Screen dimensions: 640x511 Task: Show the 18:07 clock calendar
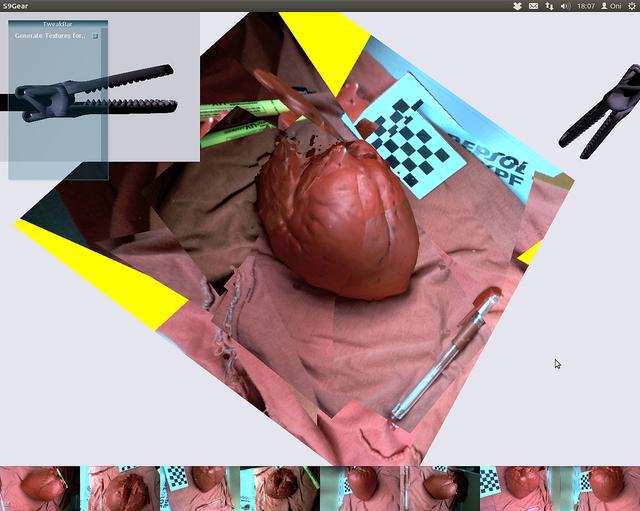pyautogui.click(x=586, y=6)
